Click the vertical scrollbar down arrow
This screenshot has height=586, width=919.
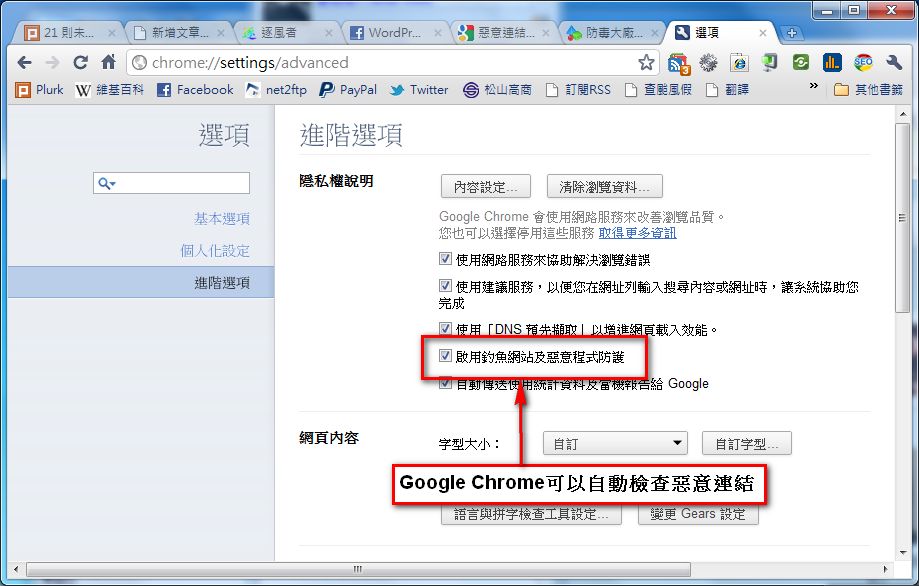tap(903, 552)
